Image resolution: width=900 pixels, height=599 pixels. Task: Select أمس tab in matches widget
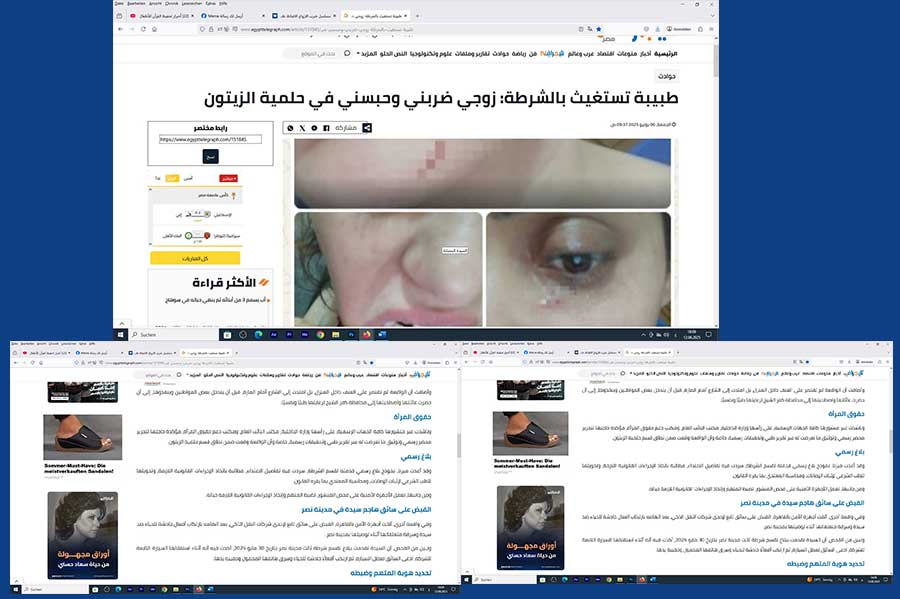pos(188,178)
